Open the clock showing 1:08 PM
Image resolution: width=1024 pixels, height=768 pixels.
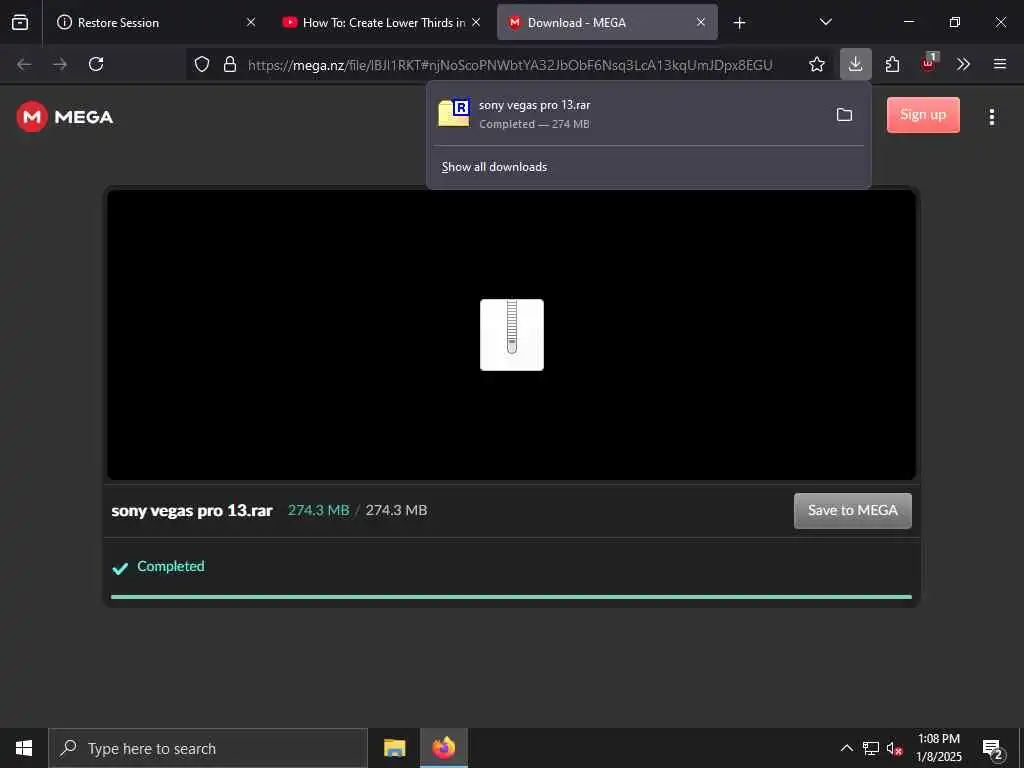coord(939,748)
